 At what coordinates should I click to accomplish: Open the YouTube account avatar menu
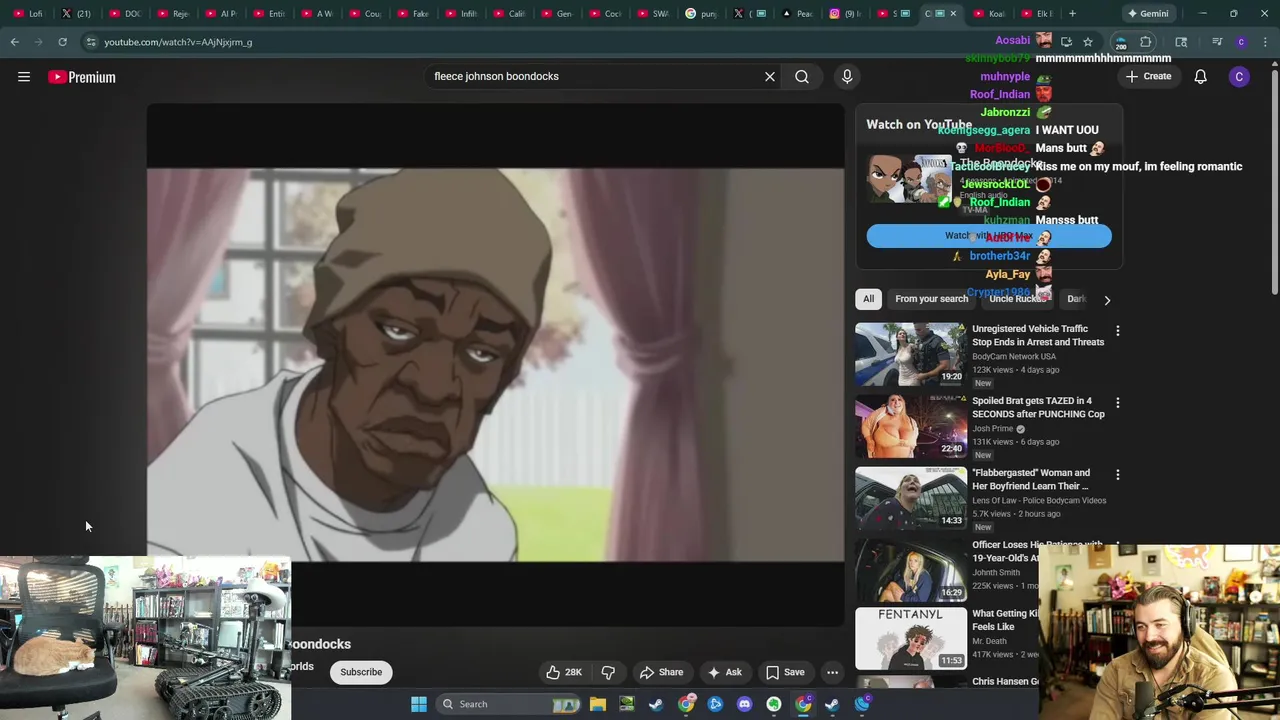tap(1239, 77)
